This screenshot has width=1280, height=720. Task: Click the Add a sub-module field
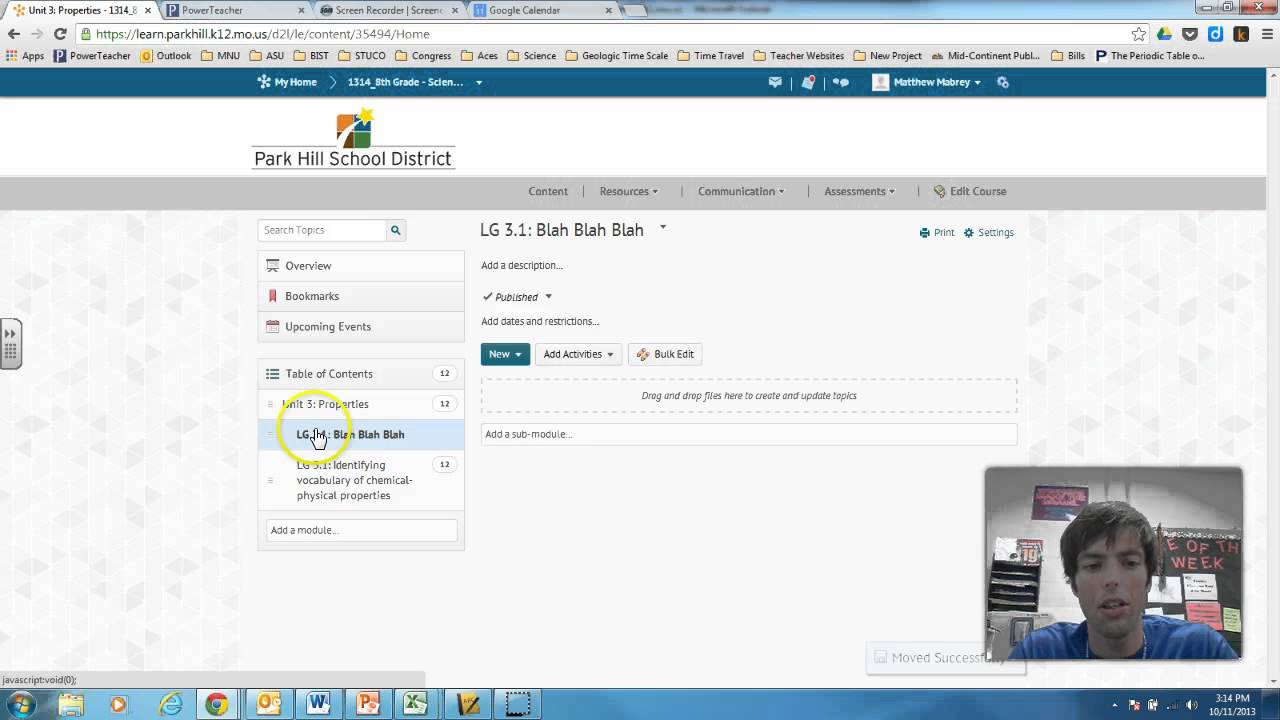[x=748, y=434]
